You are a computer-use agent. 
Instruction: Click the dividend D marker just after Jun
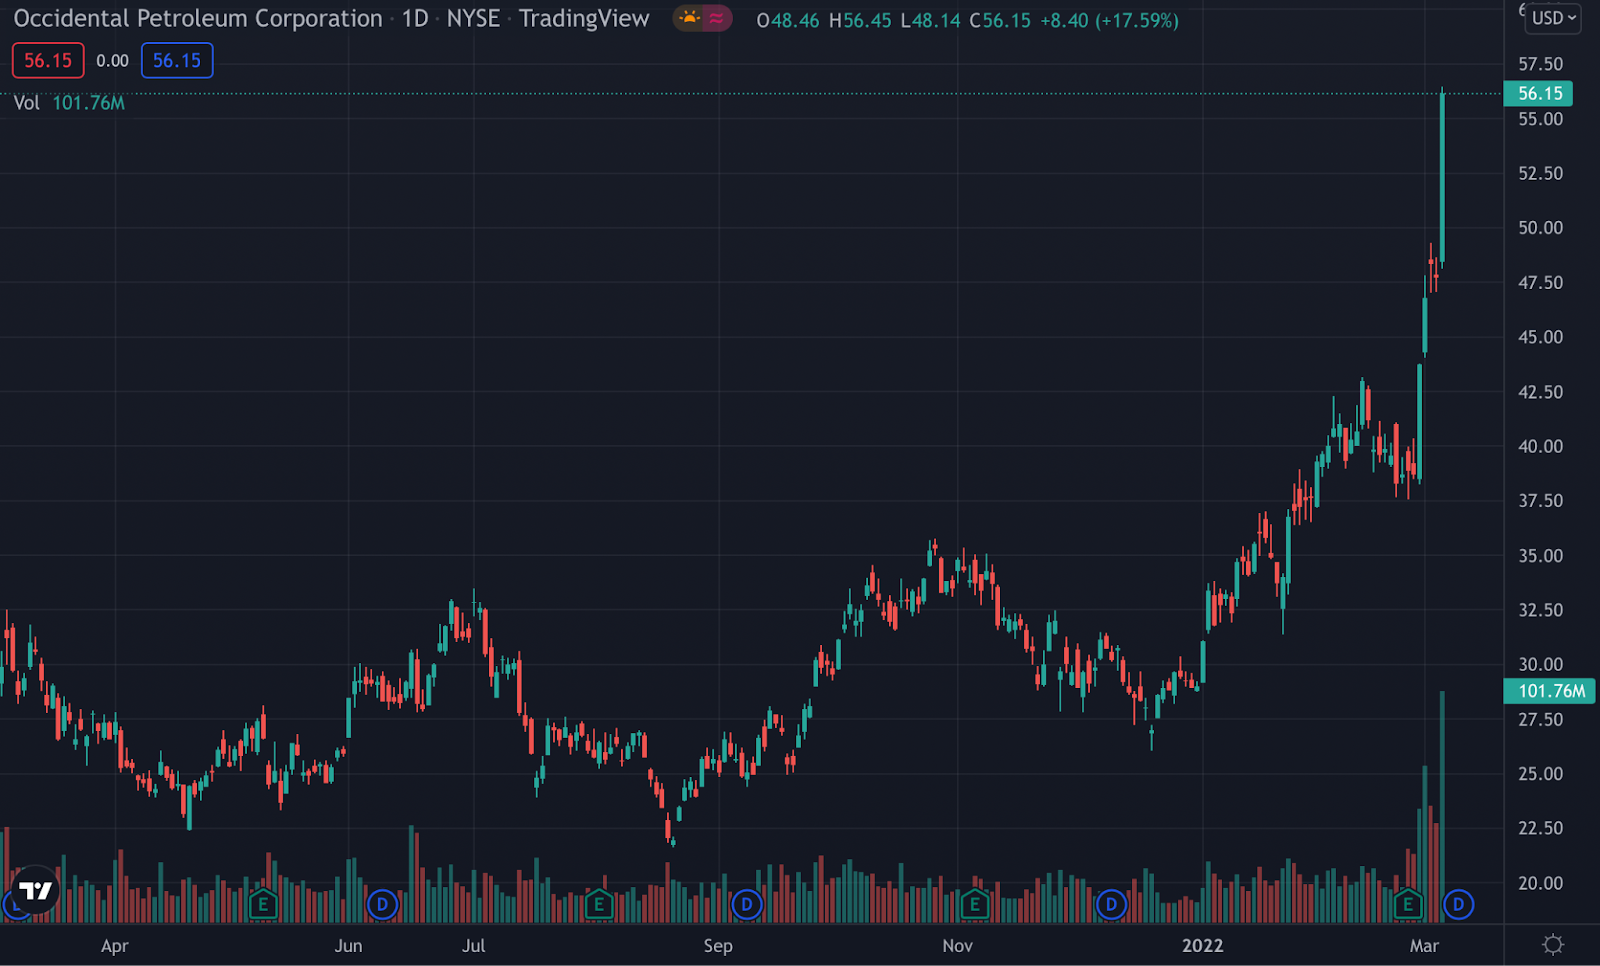point(382,905)
